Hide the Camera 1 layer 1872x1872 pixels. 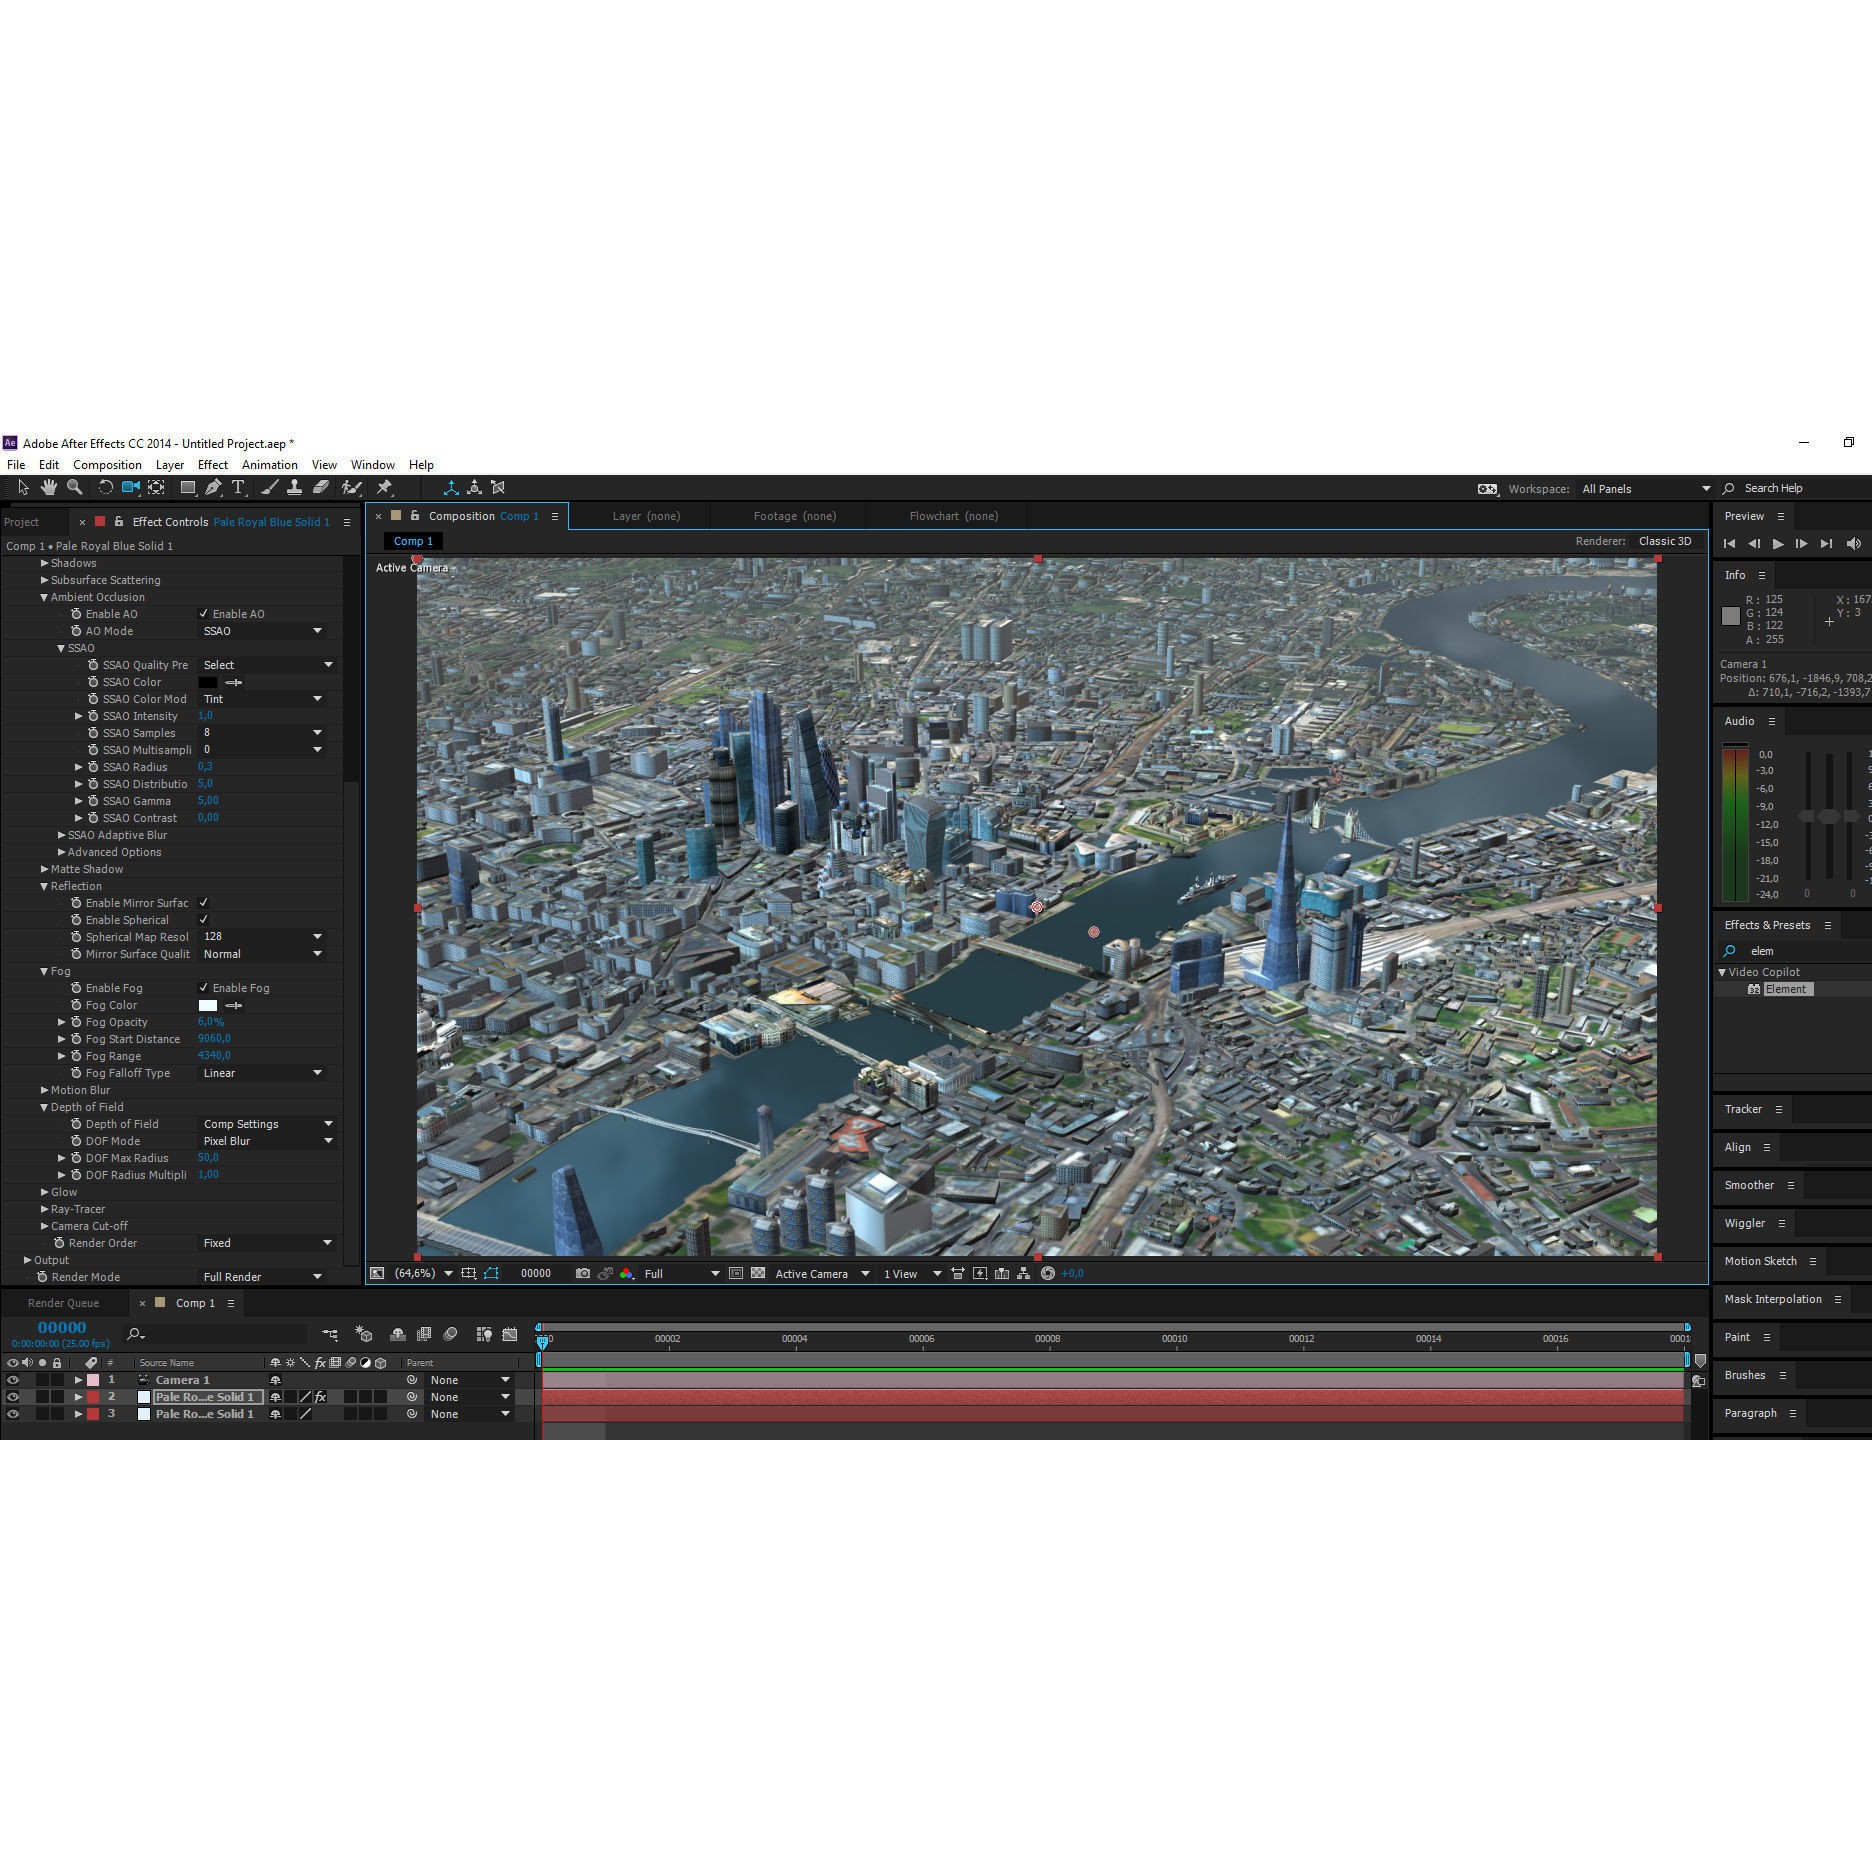click(13, 1380)
